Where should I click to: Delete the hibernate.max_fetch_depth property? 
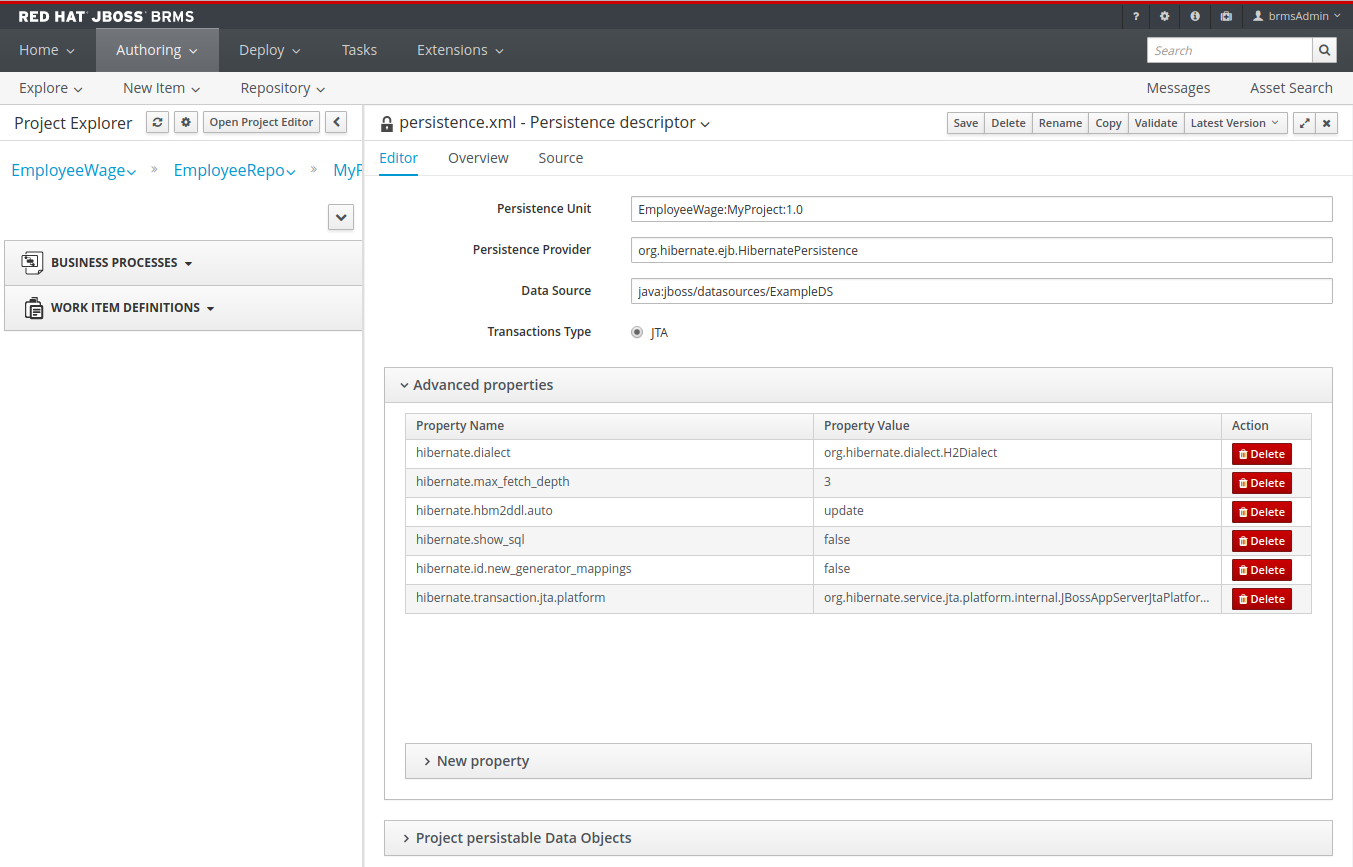click(x=1261, y=483)
